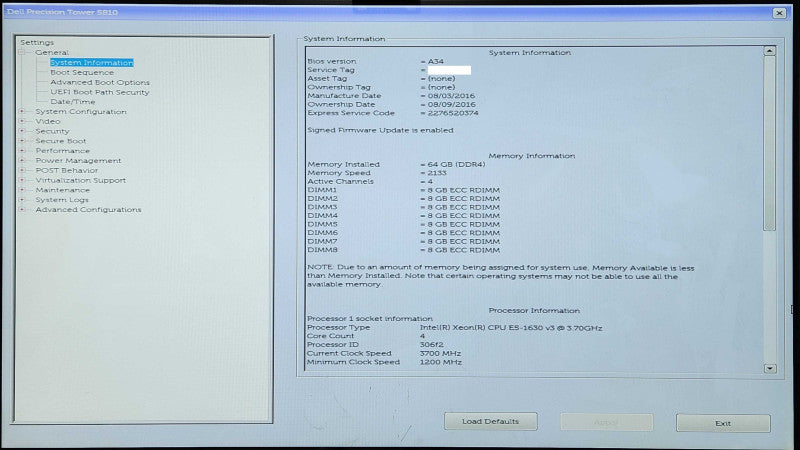Select the Secure Boot category
Image resolution: width=800 pixels, height=450 pixels.
tap(61, 141)
